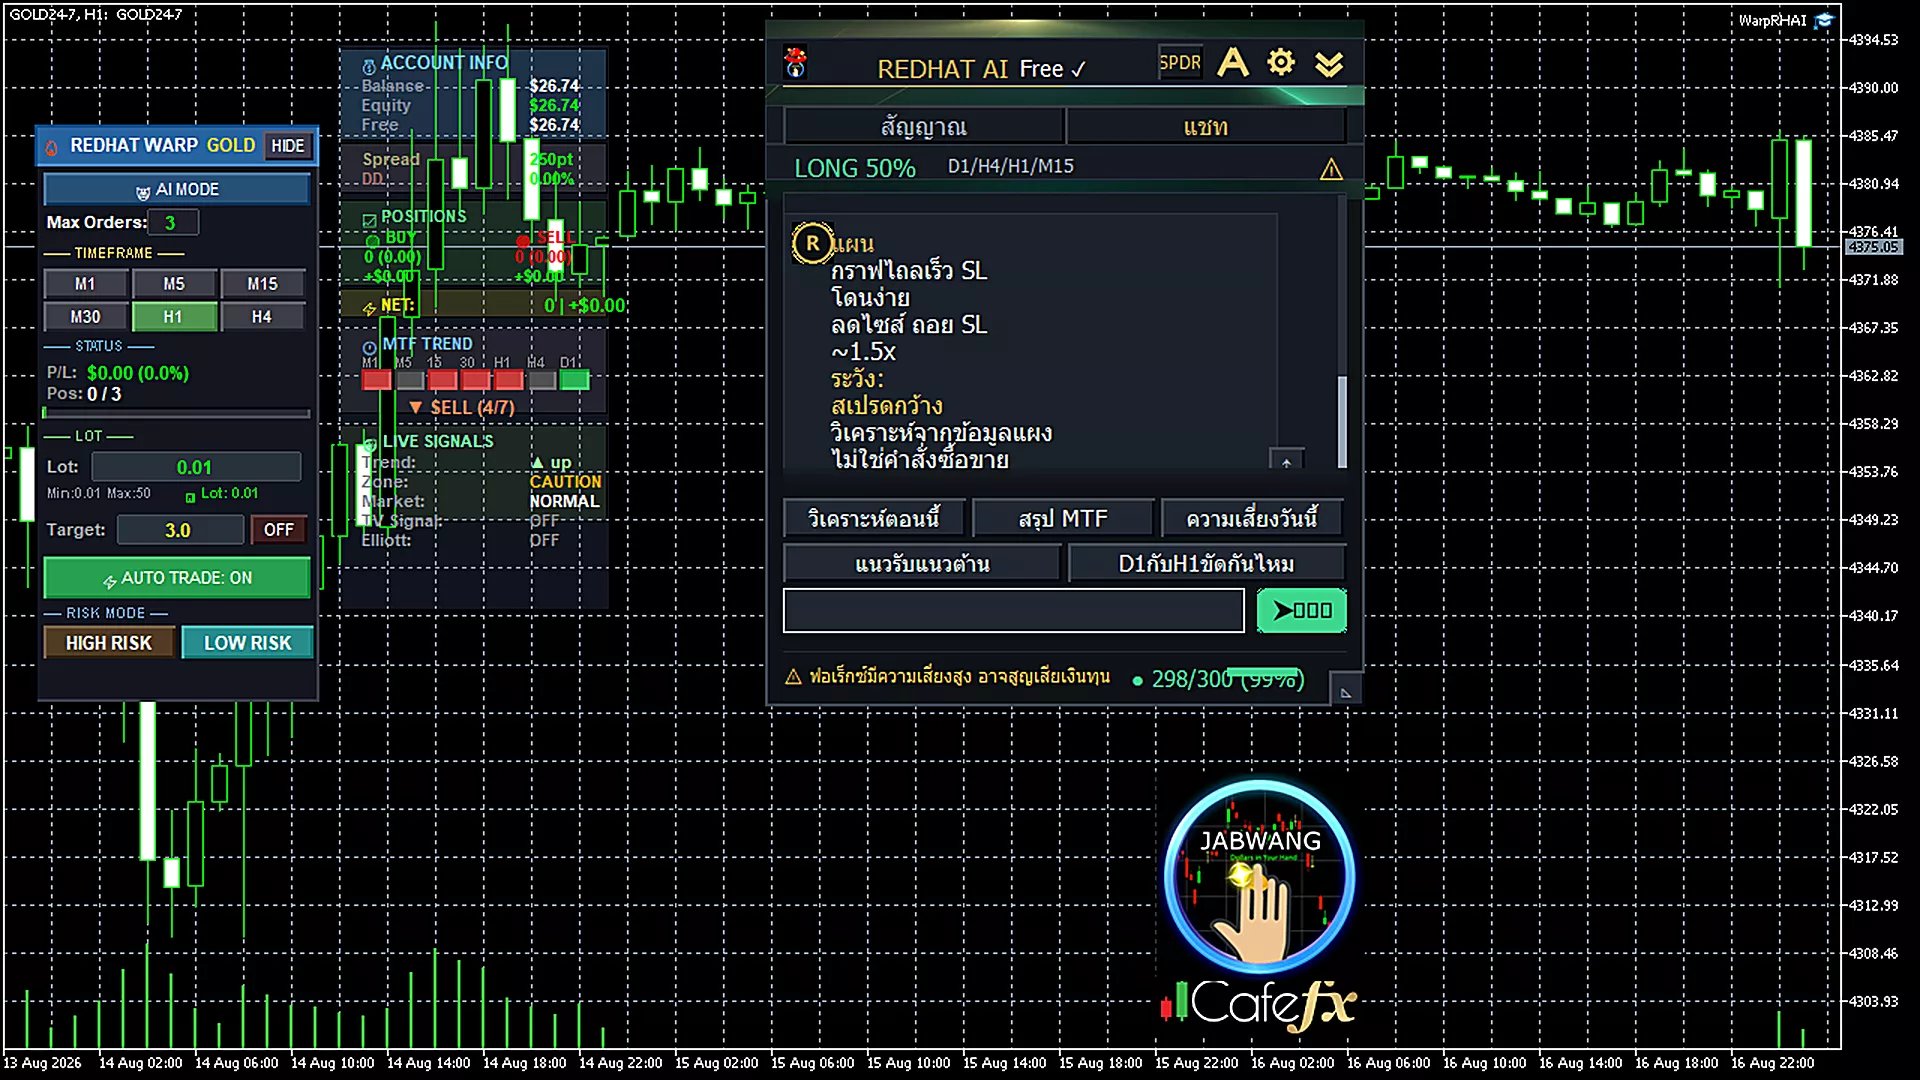Click the red hat logo icon

click(x=796, y=63)
